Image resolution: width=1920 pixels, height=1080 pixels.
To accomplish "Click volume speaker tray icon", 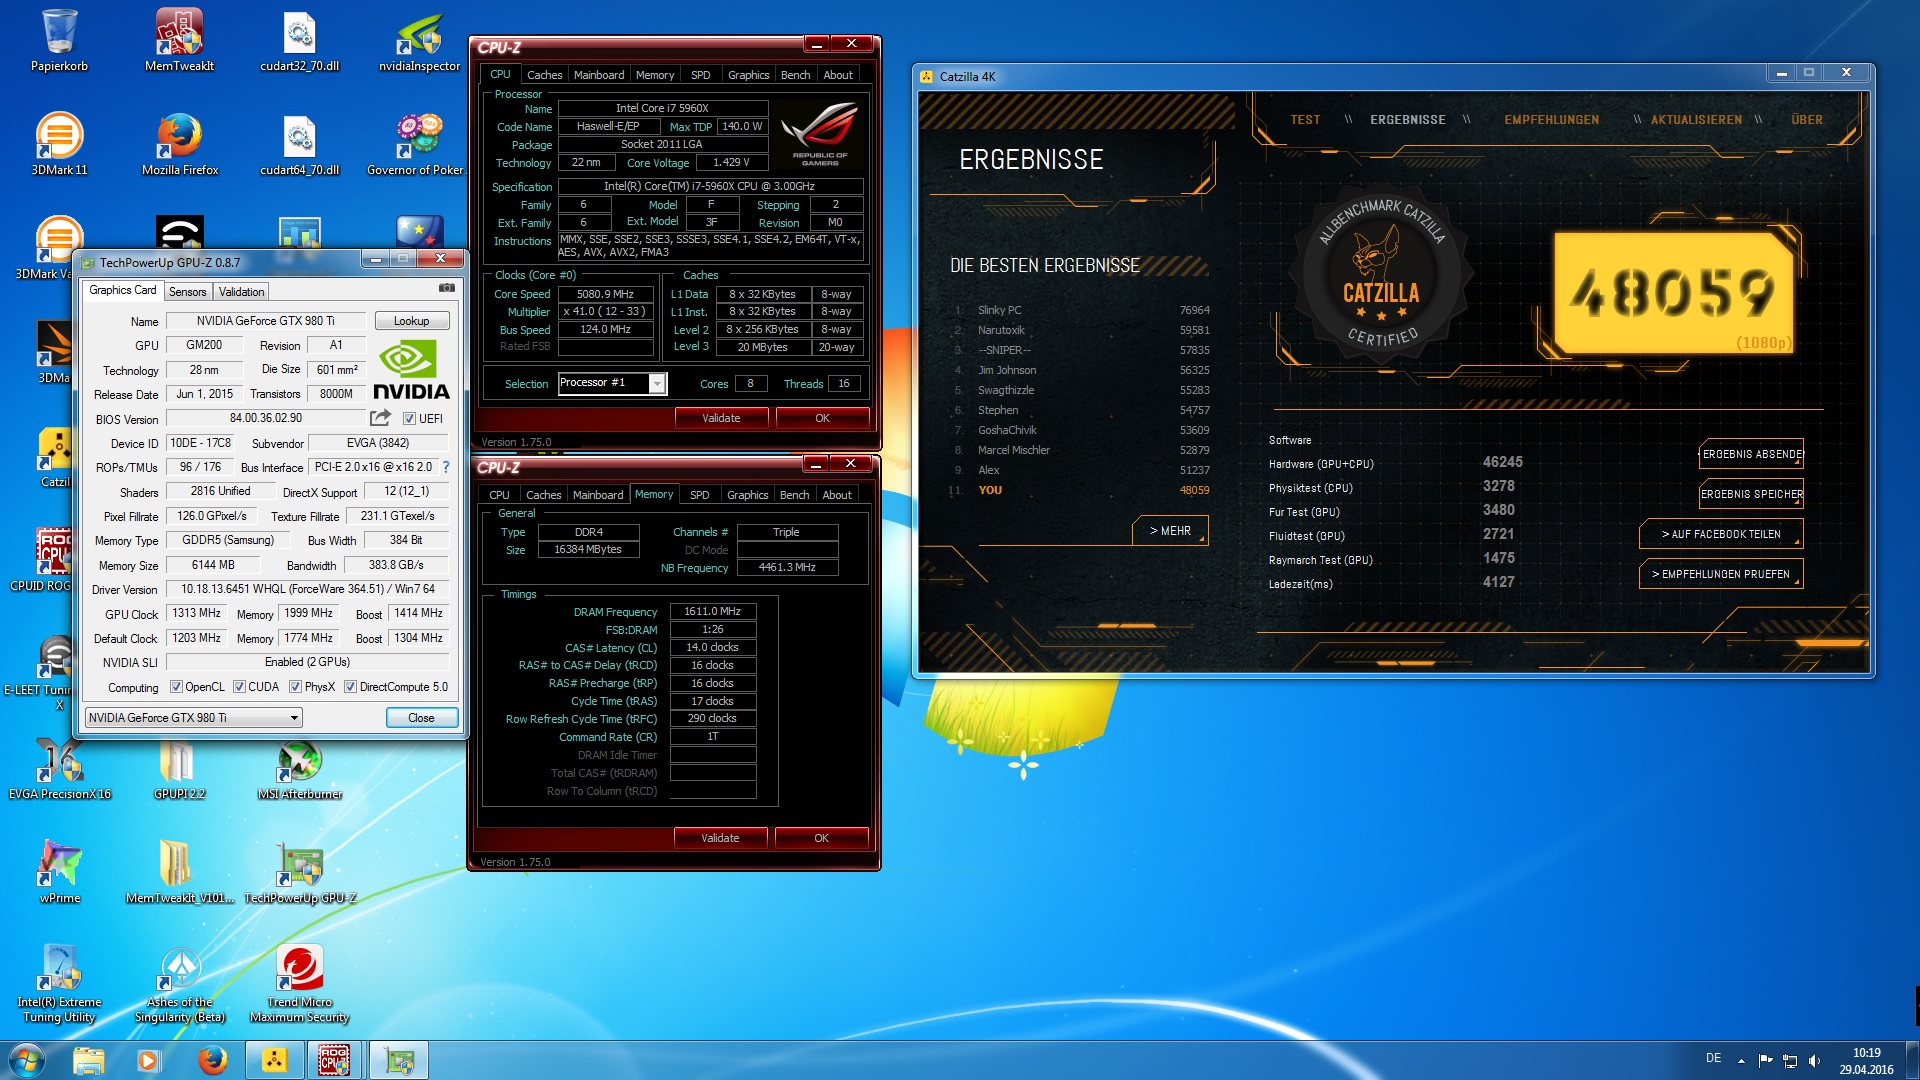I will coord(1815,1061).
